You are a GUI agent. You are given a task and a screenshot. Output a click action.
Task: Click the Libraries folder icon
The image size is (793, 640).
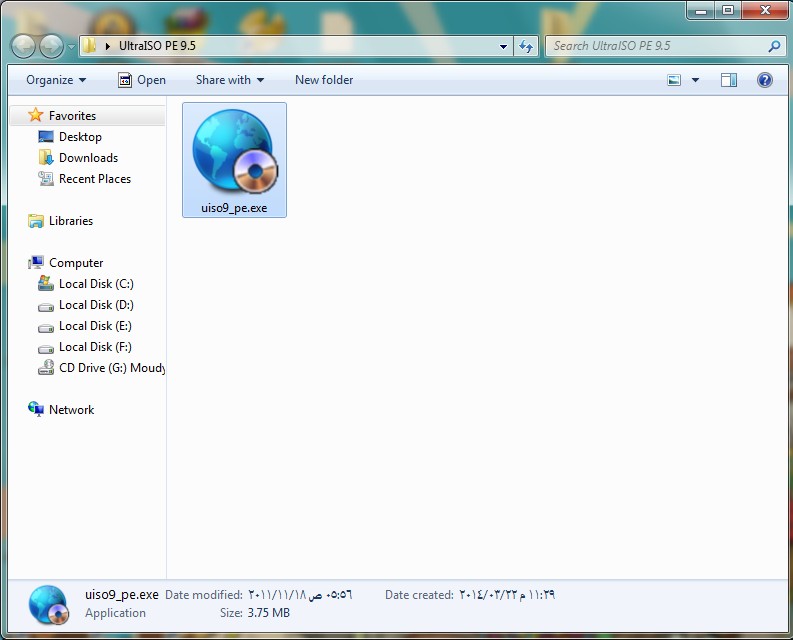click(35, 221)
